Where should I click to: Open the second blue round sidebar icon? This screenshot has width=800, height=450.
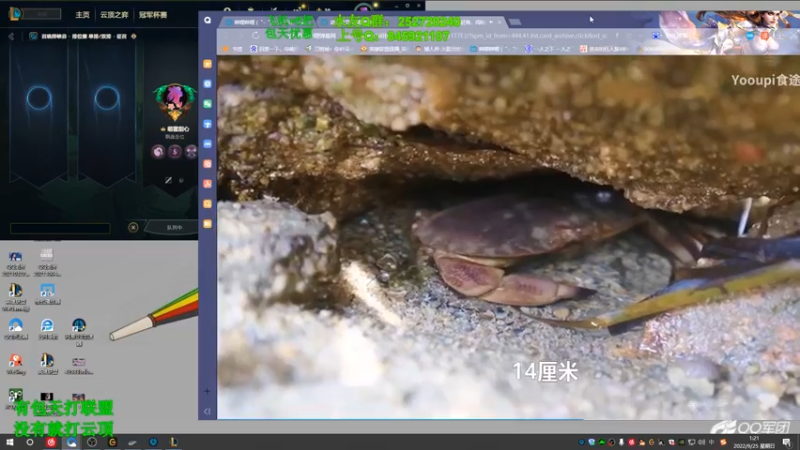point(207,84)
